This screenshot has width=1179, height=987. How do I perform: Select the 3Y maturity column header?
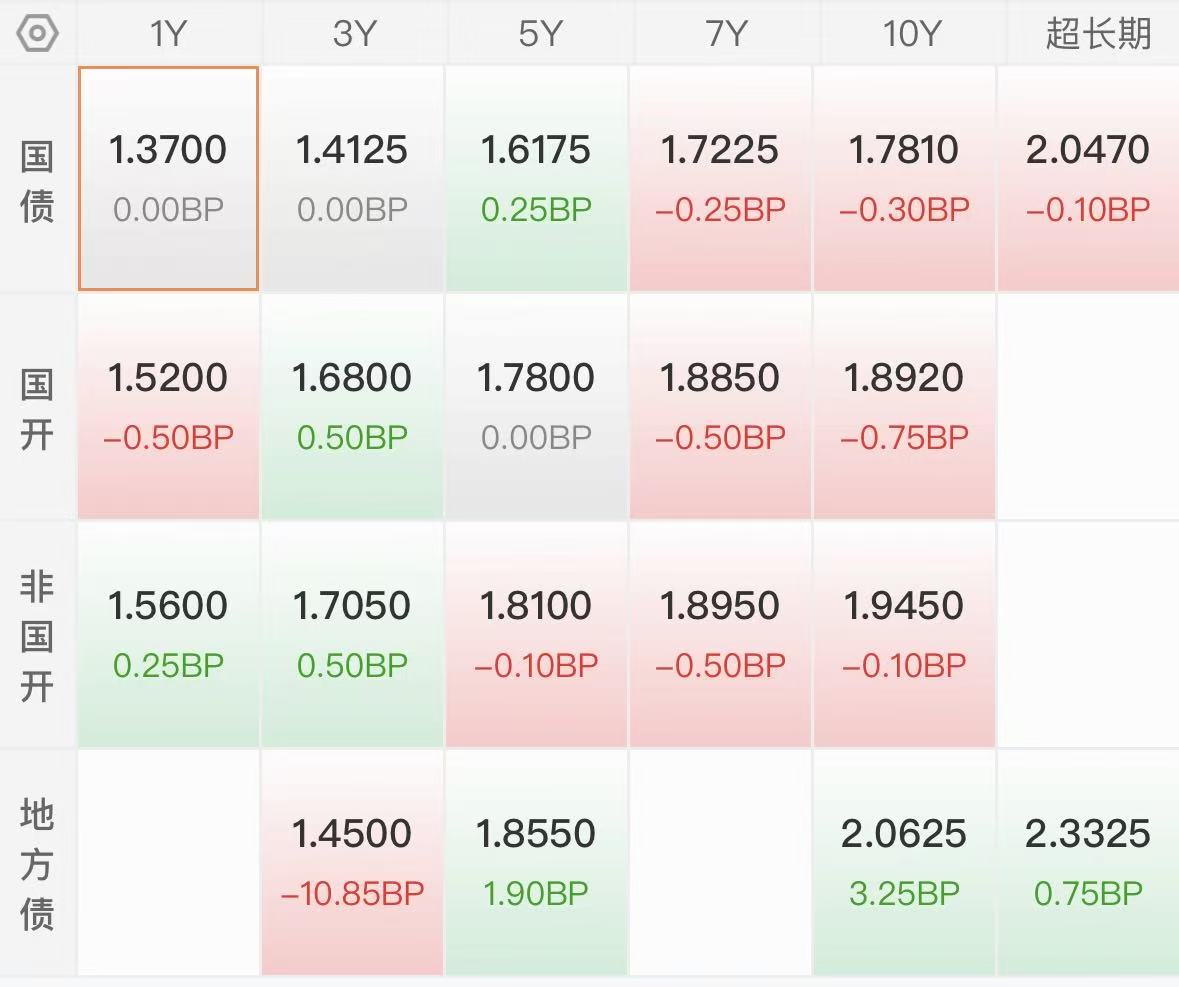(353, 34)
